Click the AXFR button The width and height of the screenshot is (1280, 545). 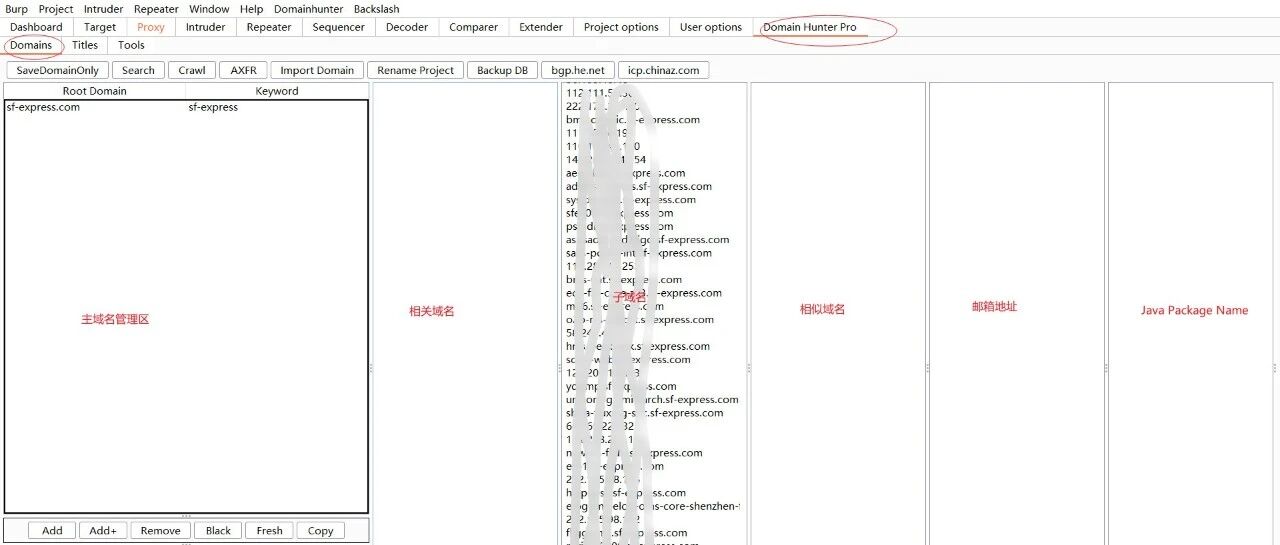[243, 70]
